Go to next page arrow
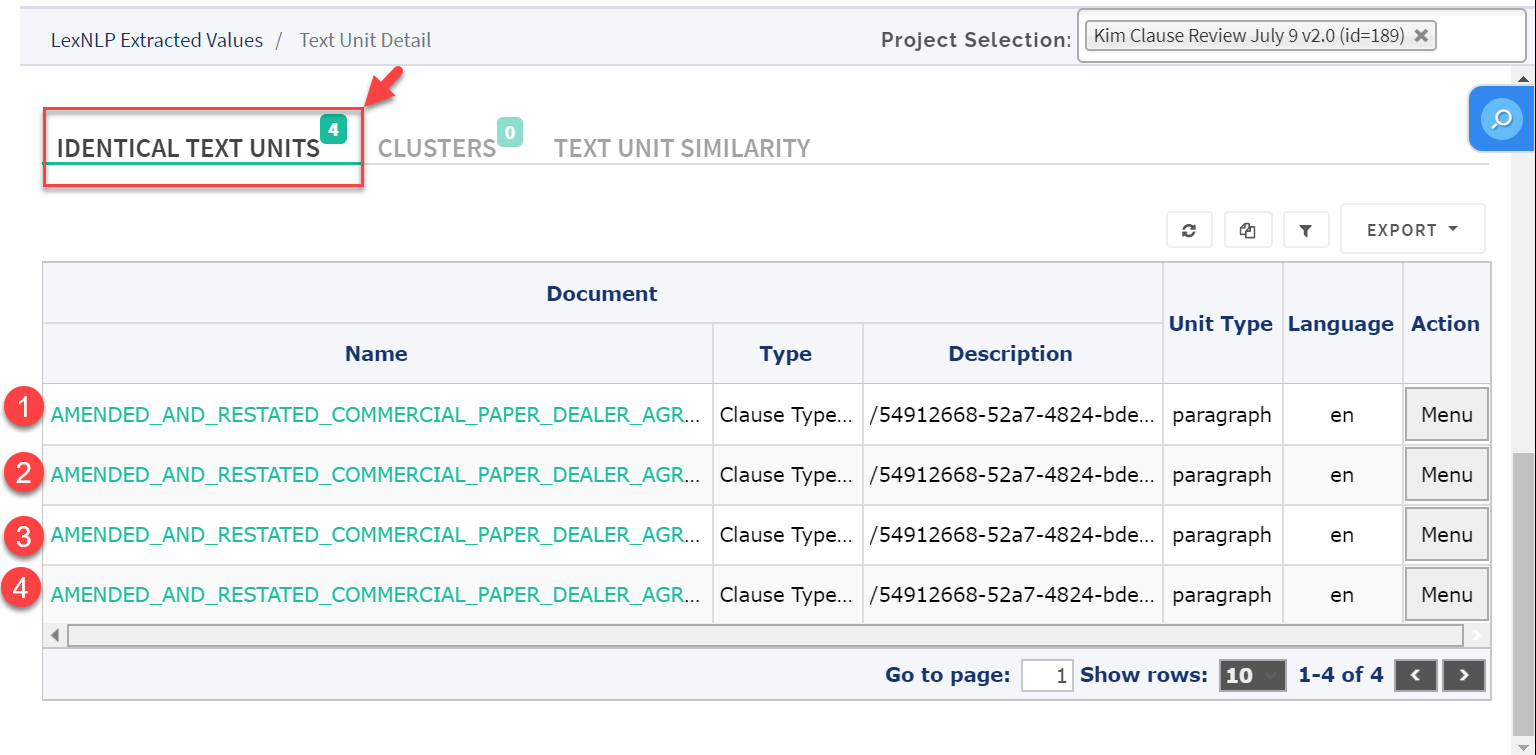The image size is (1536, 755). (1464, 675)
